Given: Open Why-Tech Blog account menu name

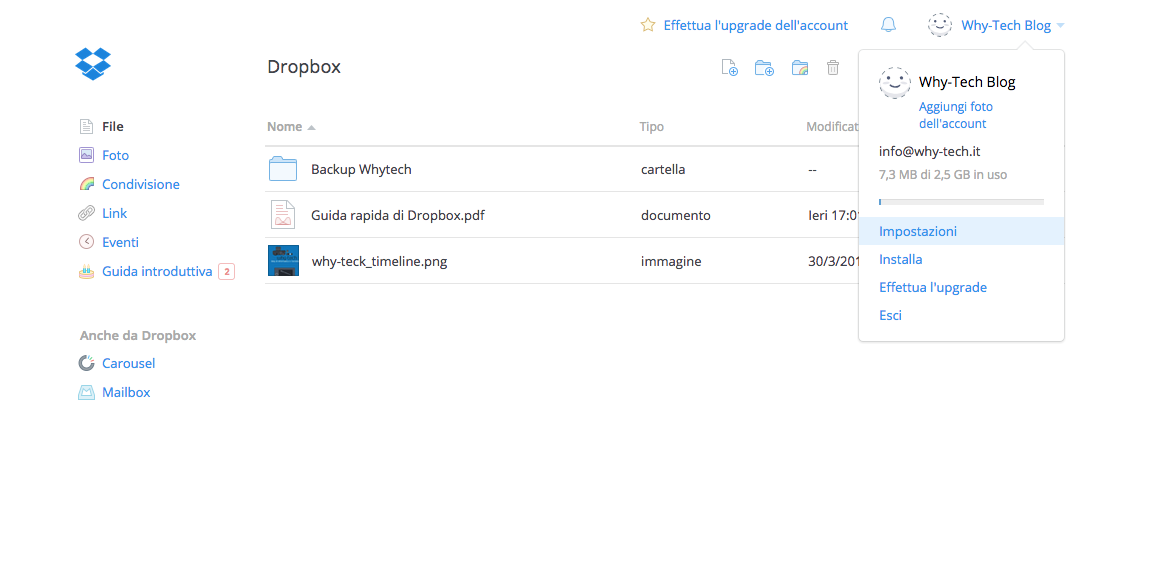Looking at the screenshot, I should pos(1006,26).
